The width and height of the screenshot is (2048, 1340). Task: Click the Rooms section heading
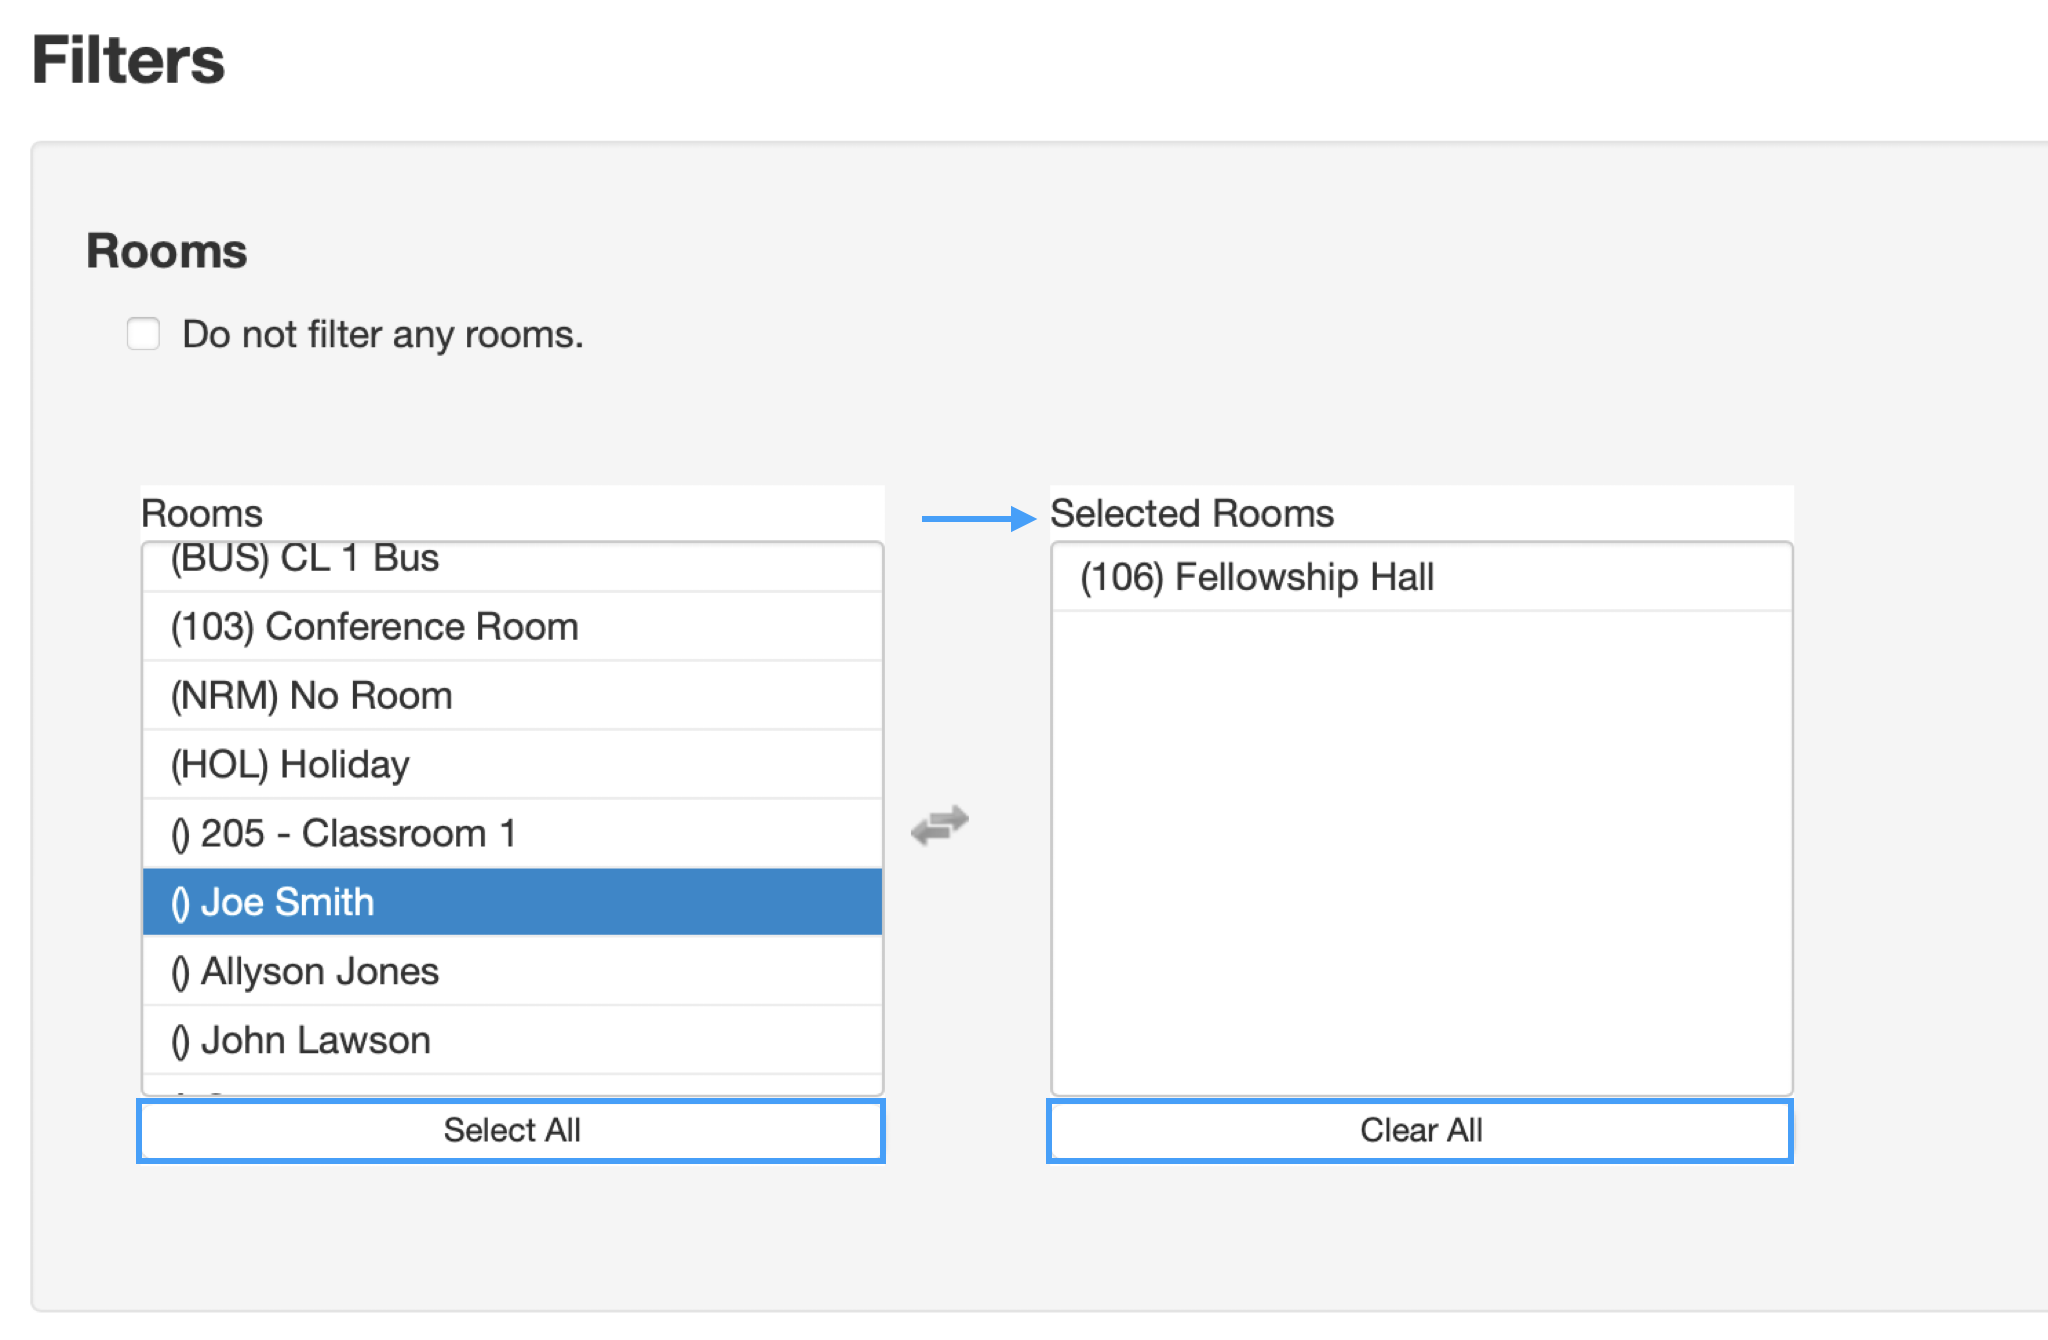pos(166,252)
